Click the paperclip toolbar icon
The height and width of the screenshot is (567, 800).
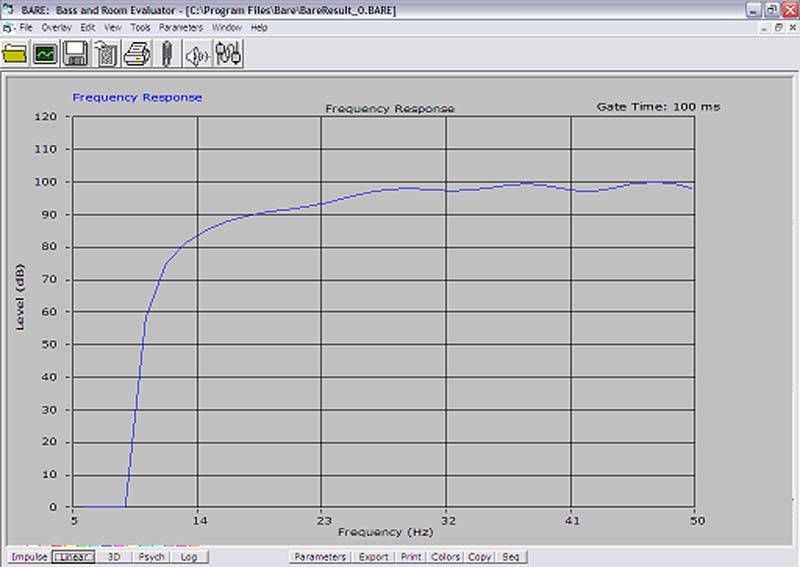(x=168, y=54)
